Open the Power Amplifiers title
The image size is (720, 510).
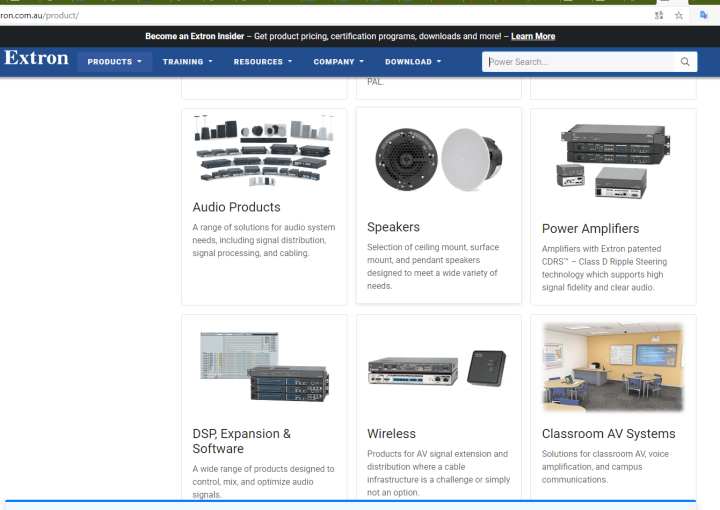(590, 229)
